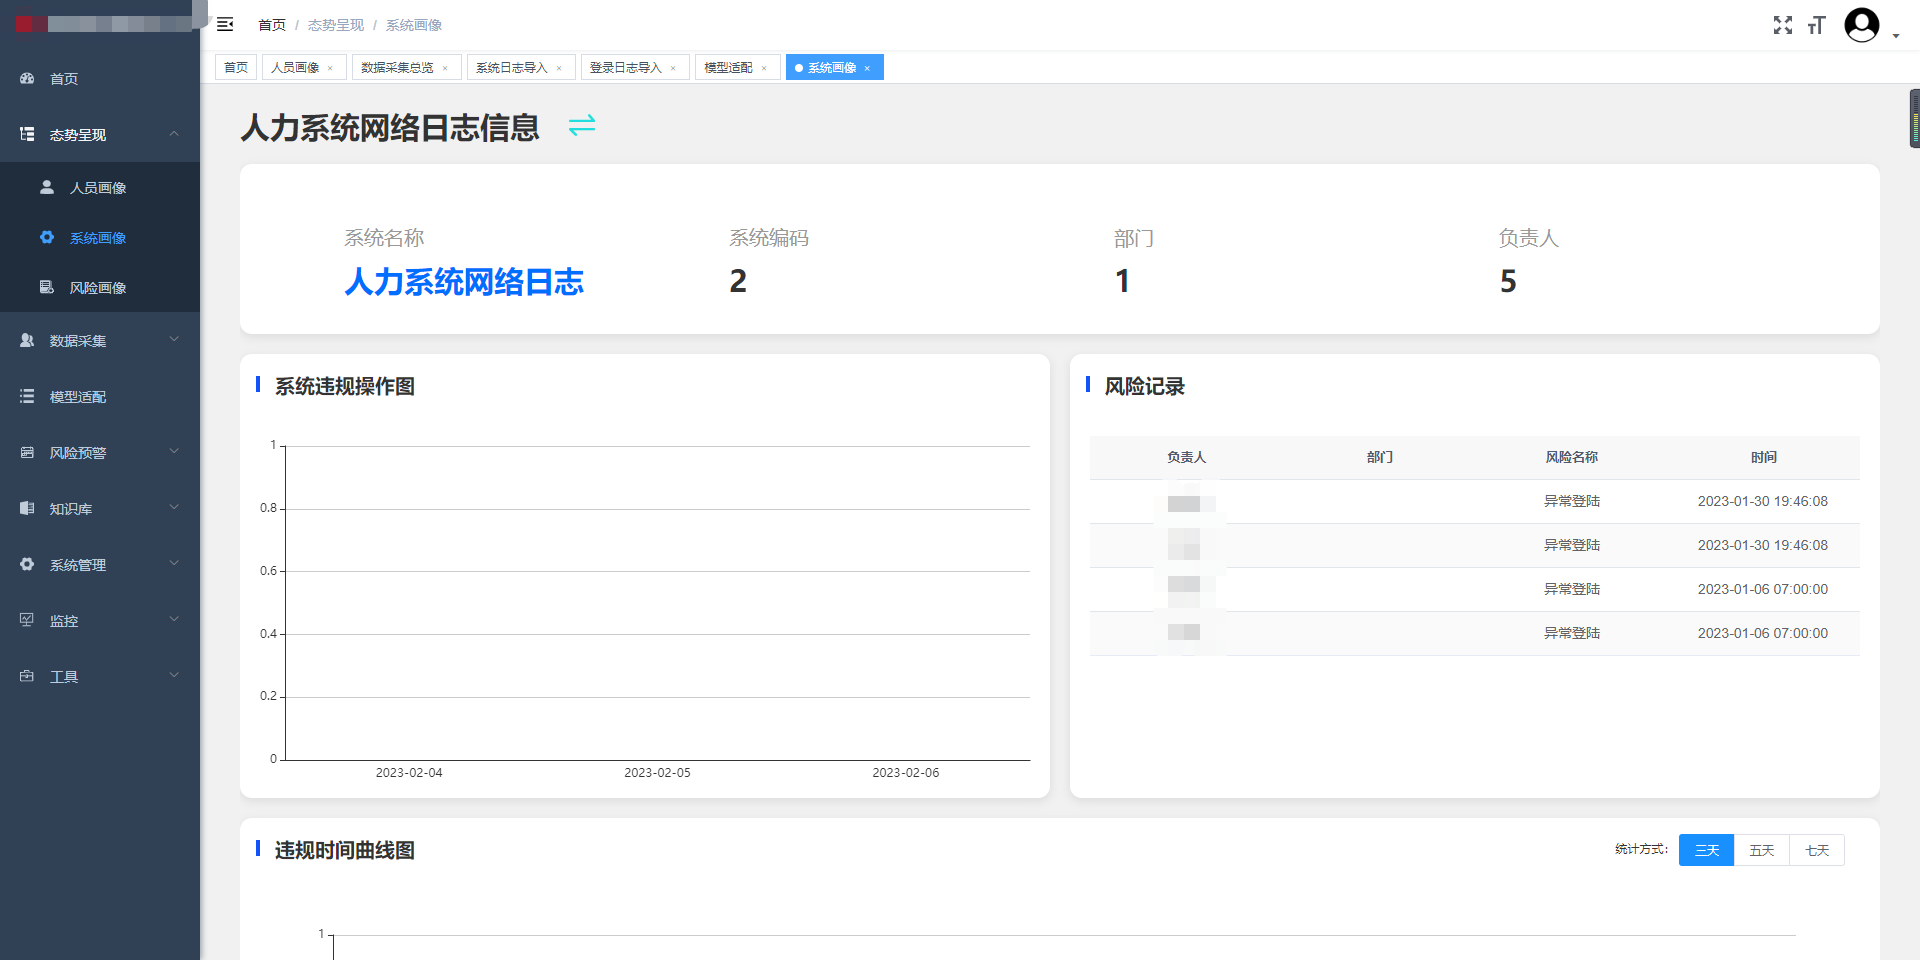Toggle the sidebar collapse hamburger icon
The width and height of the screenshot is (1920, 960).
tap(225, 24)
